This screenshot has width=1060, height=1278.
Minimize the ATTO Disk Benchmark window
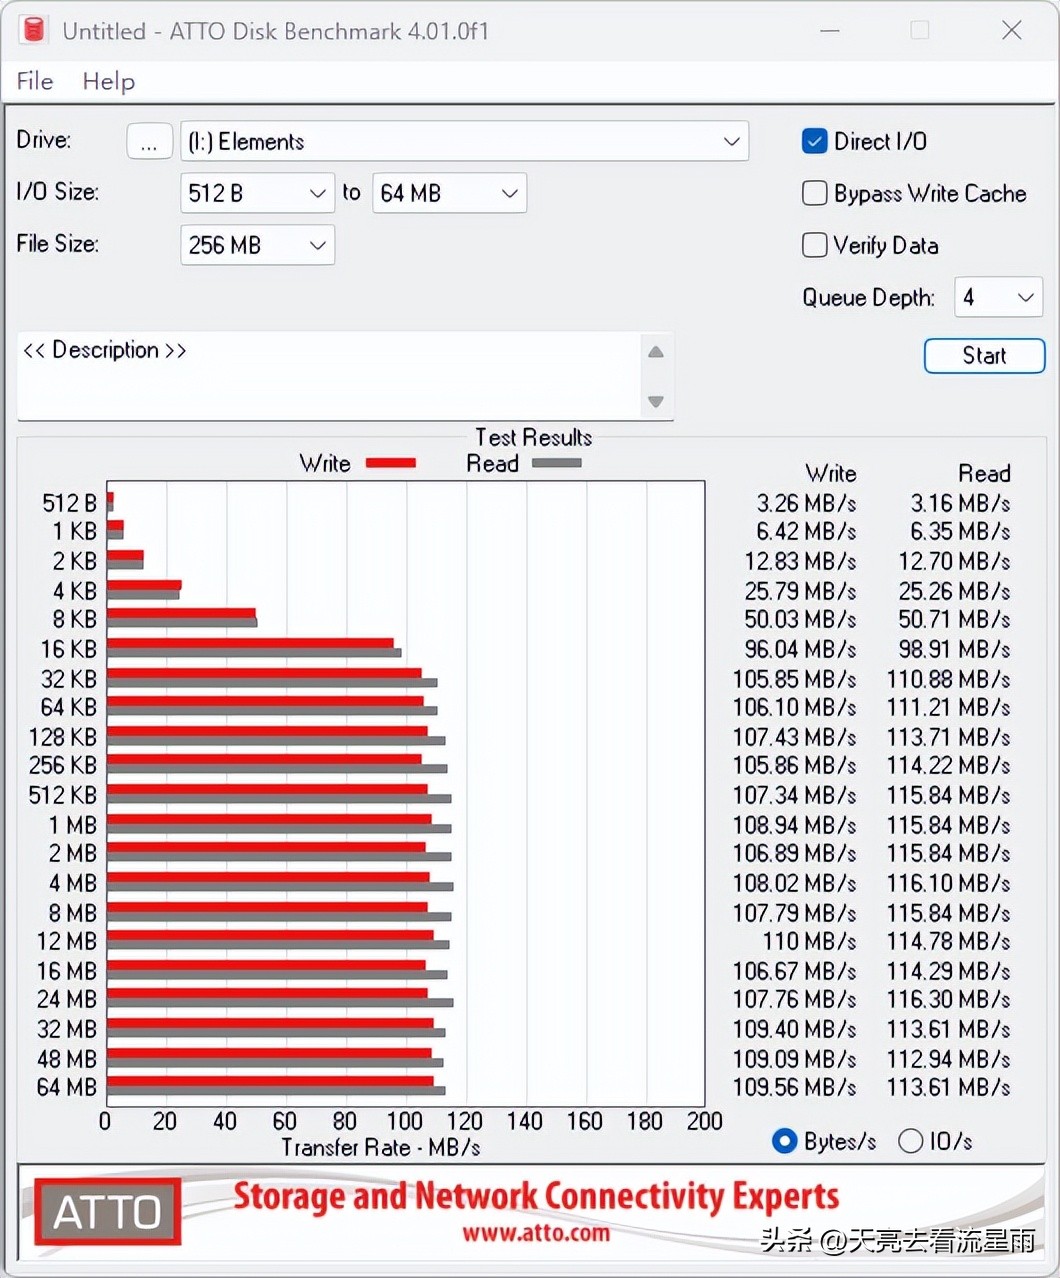[x=829, y=30]
